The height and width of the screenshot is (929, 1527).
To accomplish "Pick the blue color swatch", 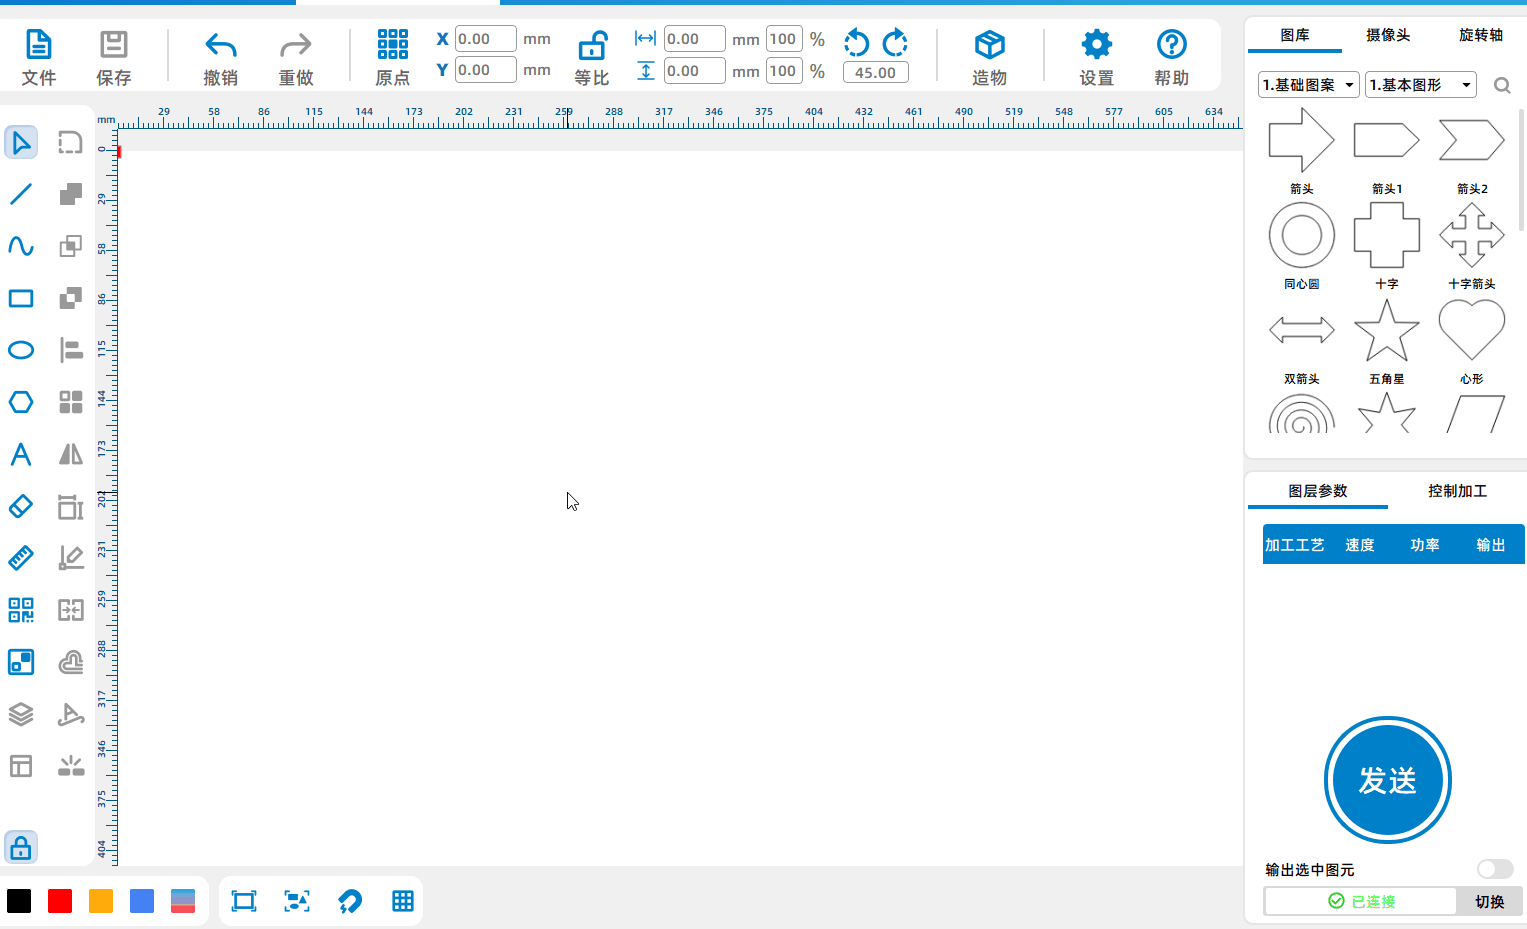I will [142, 901].
